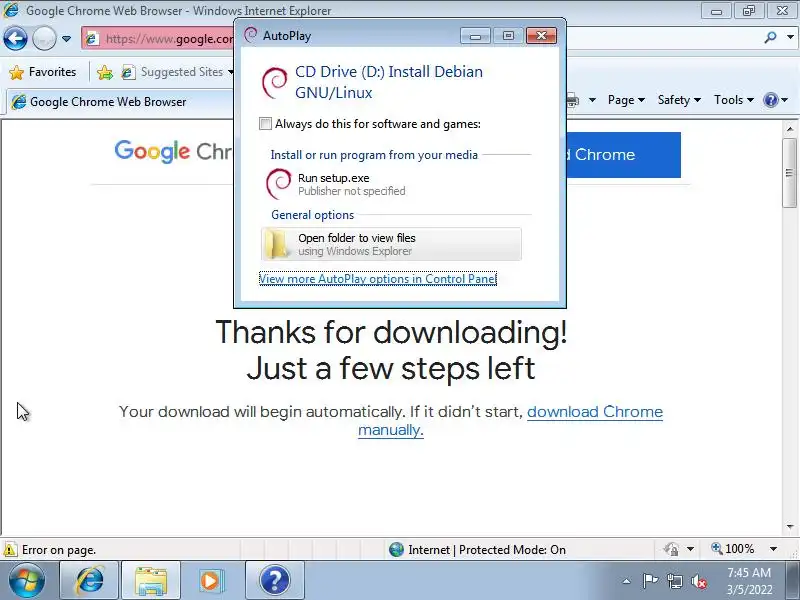
Task: Click the Internet Explorer Back arrow button
Action: coord(15,38)
